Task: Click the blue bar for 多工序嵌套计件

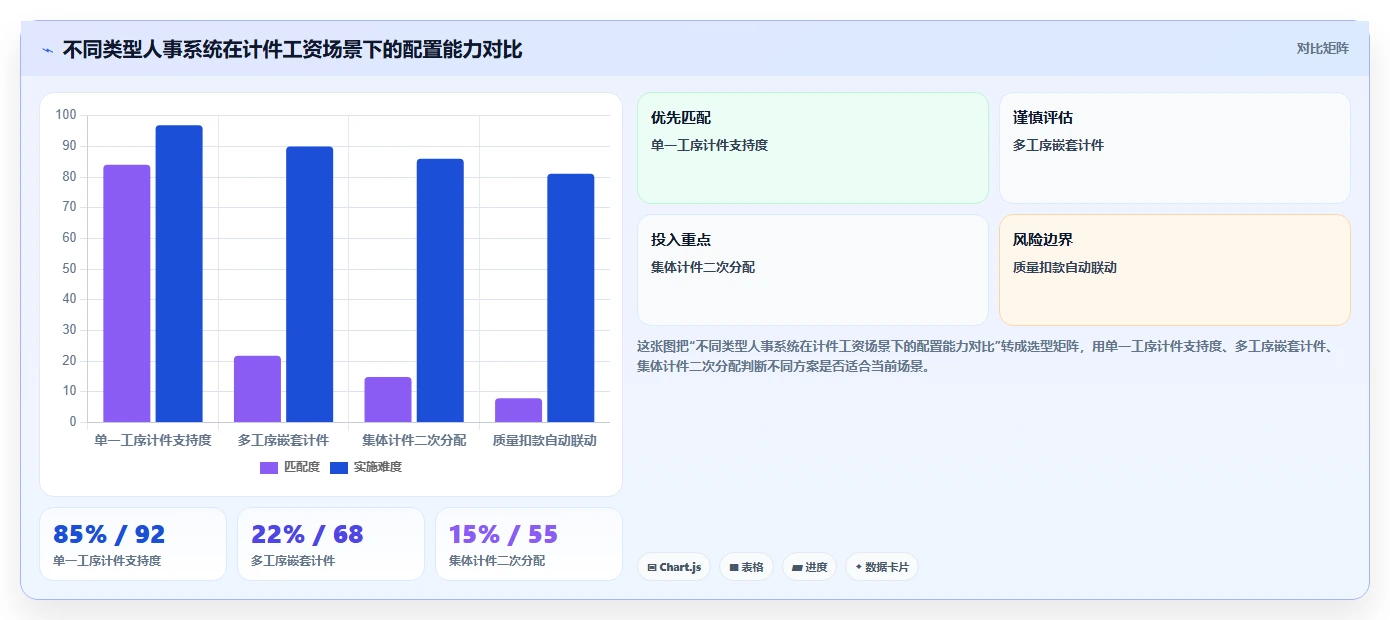Action: click(309, 284)
